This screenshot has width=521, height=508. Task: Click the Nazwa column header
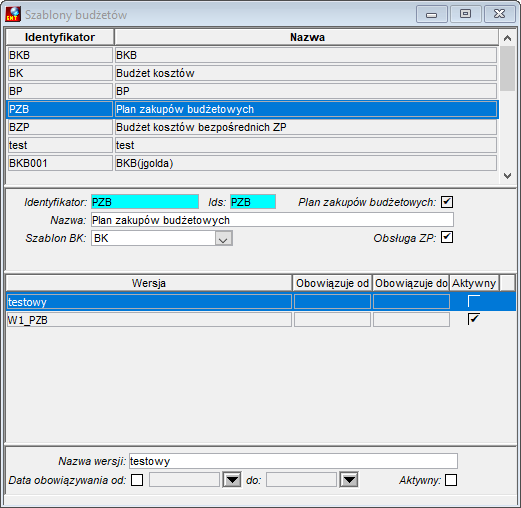(x=307, y=37)
